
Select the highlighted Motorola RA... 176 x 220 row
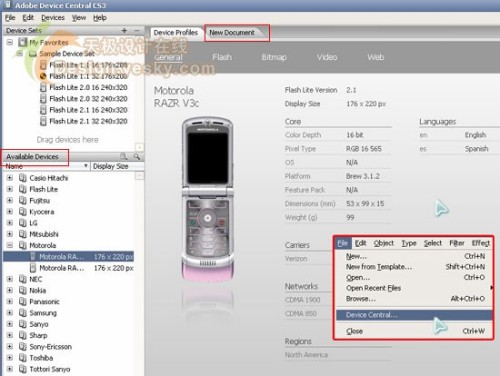pyautogui.click(x=69, y=257)
